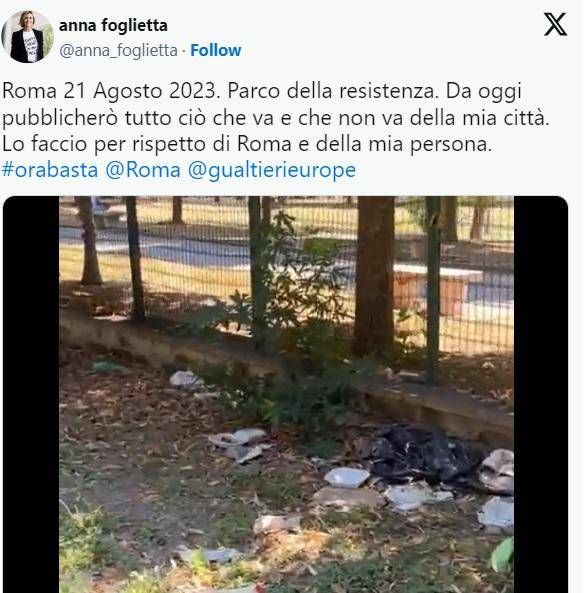Image resolution: width=585 pixels, height=593 pixels.
Task: Click the line starting 'pubblicherò tutto ciò'
Action: [x=275, y=118]
